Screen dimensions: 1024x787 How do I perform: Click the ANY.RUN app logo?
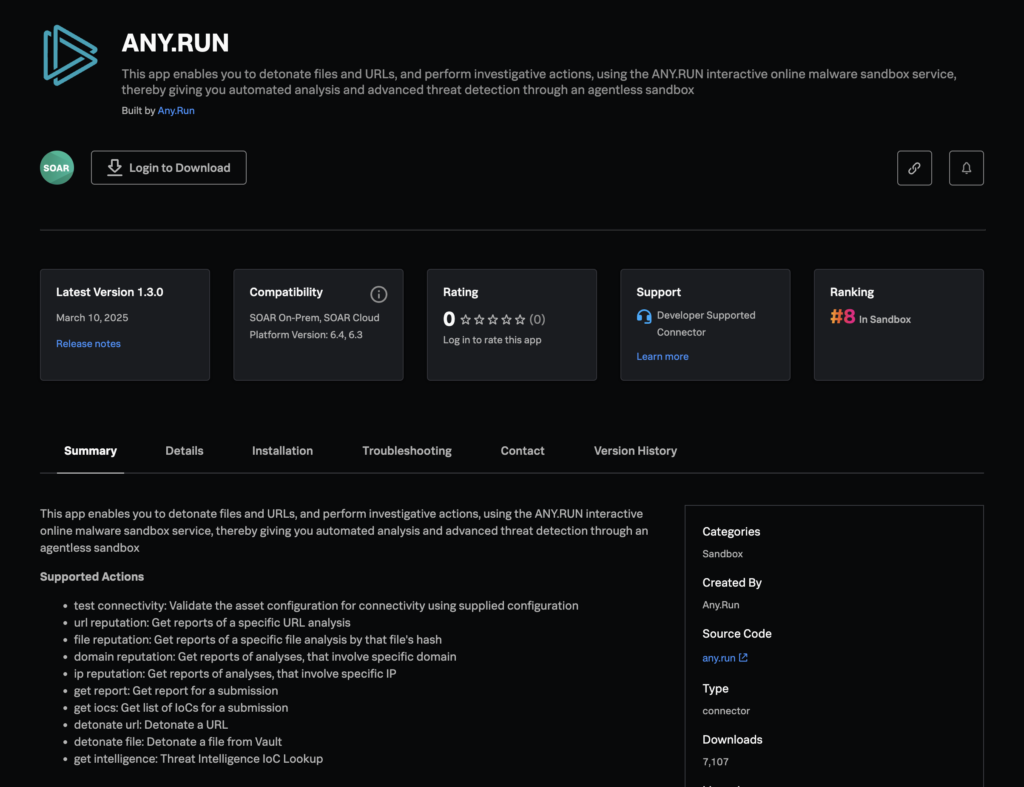70,54
